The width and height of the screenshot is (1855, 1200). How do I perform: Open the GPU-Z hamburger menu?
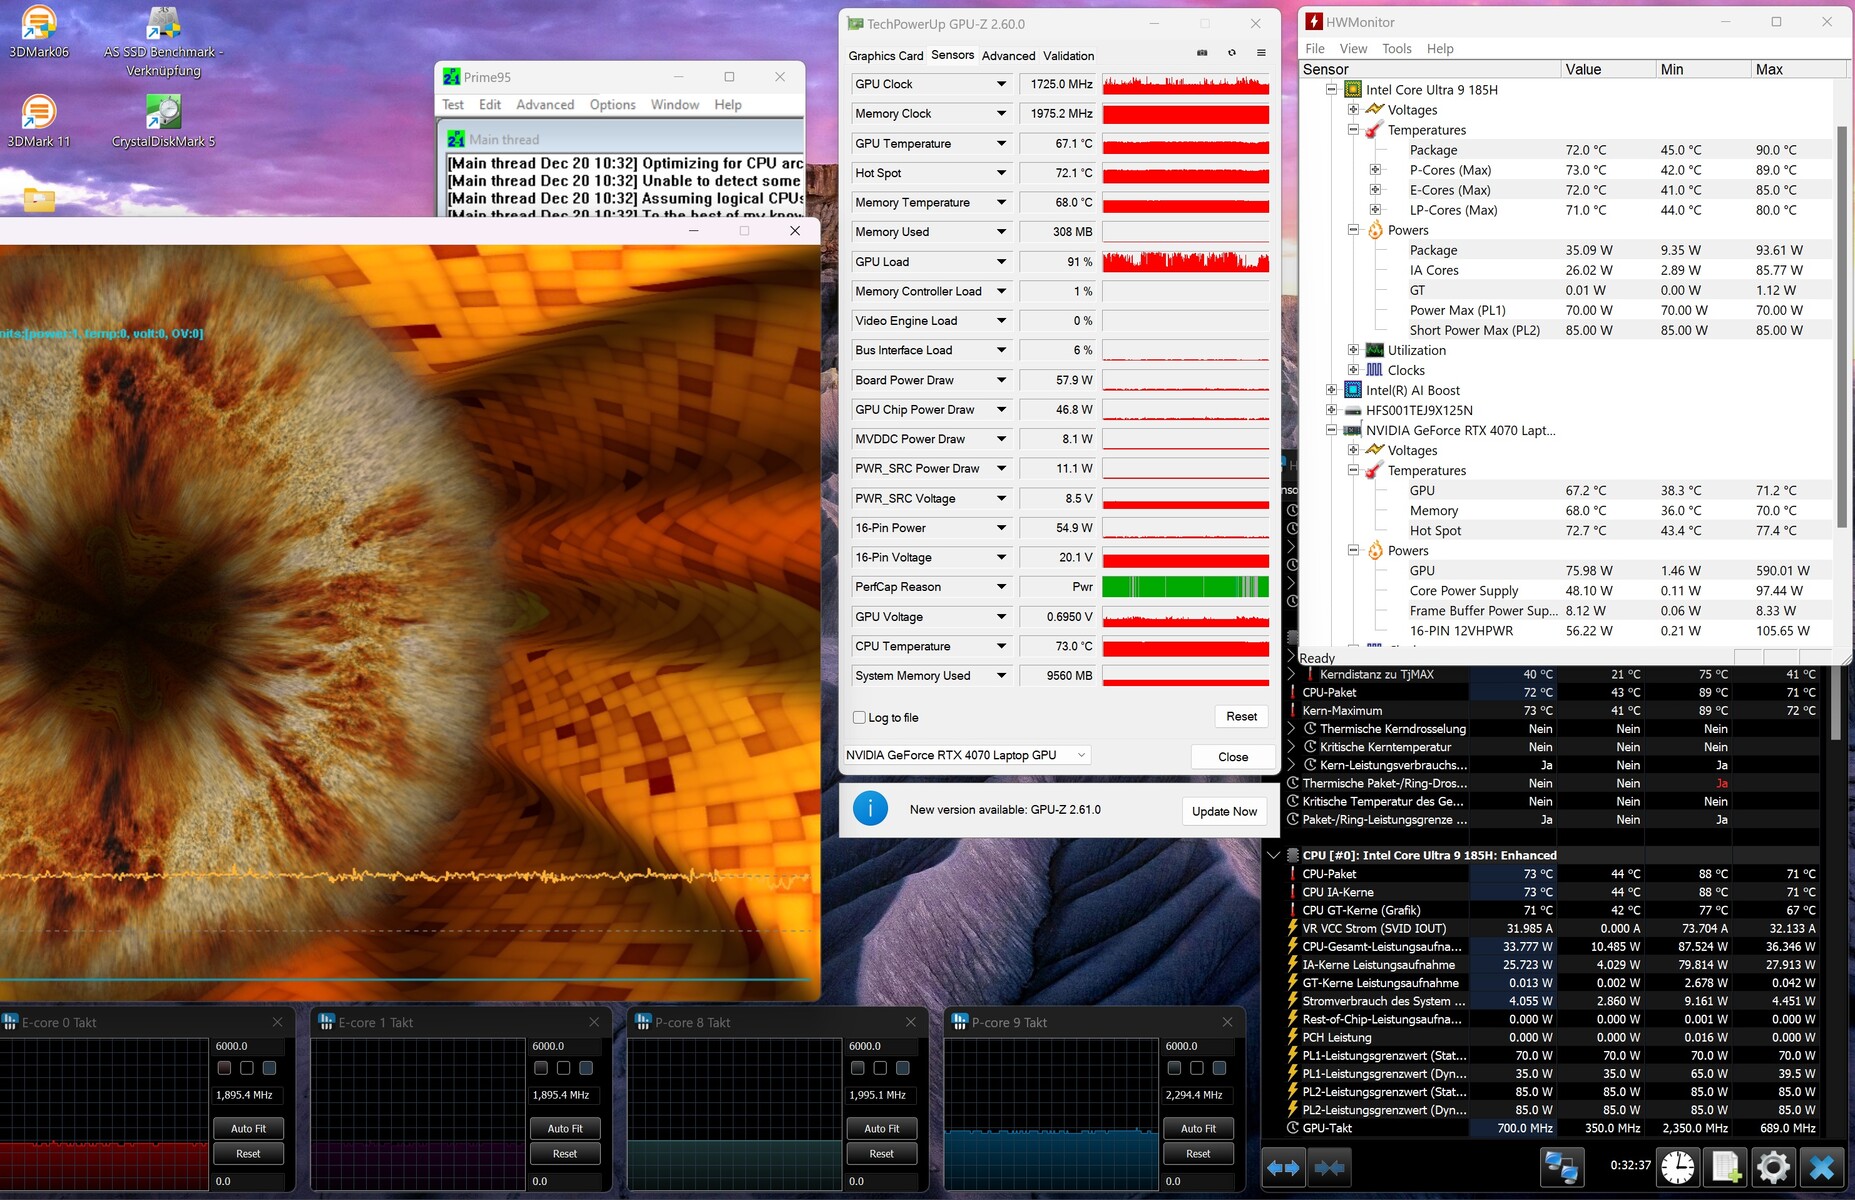coord(1261,53)
